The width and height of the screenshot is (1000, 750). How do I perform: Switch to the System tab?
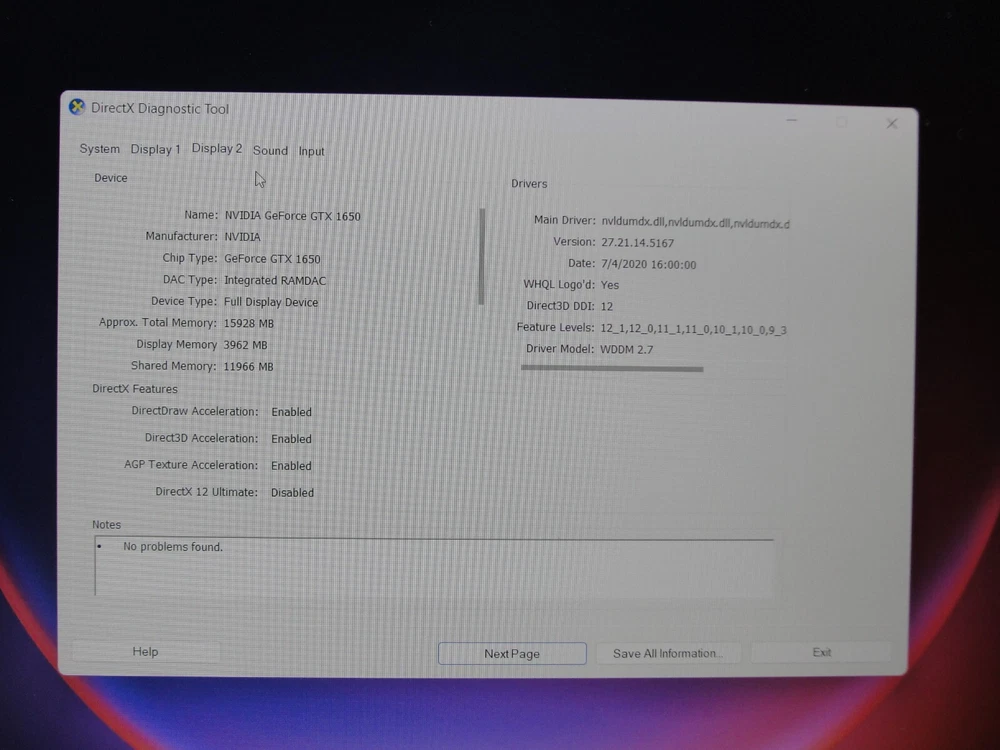click(99, 149)
